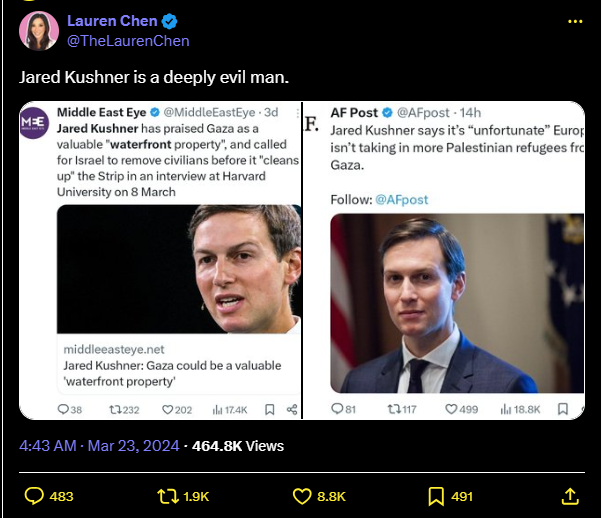Click the @AFpost follow link in image
602x518 pixels.
coord(401,199)
